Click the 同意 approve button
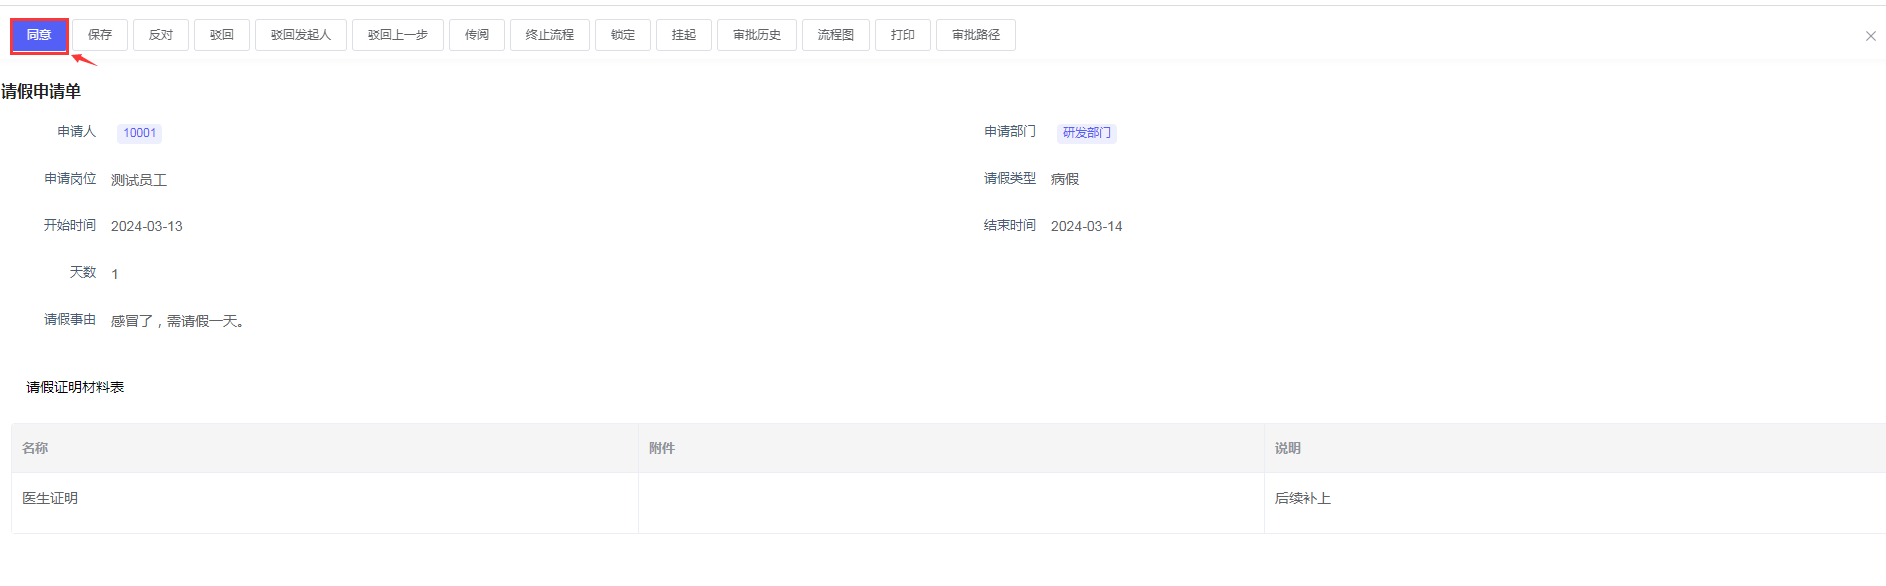Viewport: 1886px width, 586px height. 39,35
